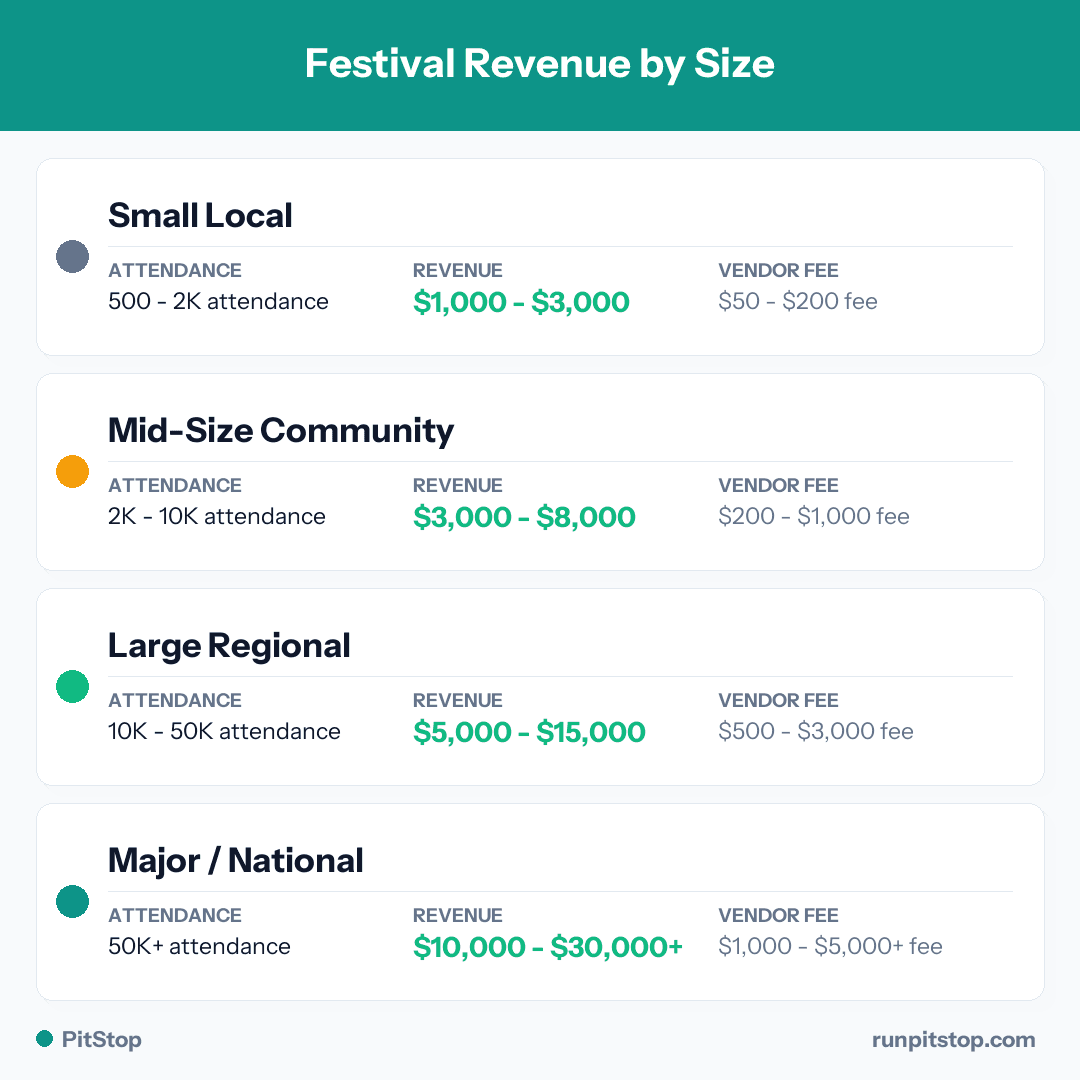The height and width of the screenshot is (1080, 1080).
Task: Click the $1,000 - $3,000 revenue figure
Action: pos(521,302)
